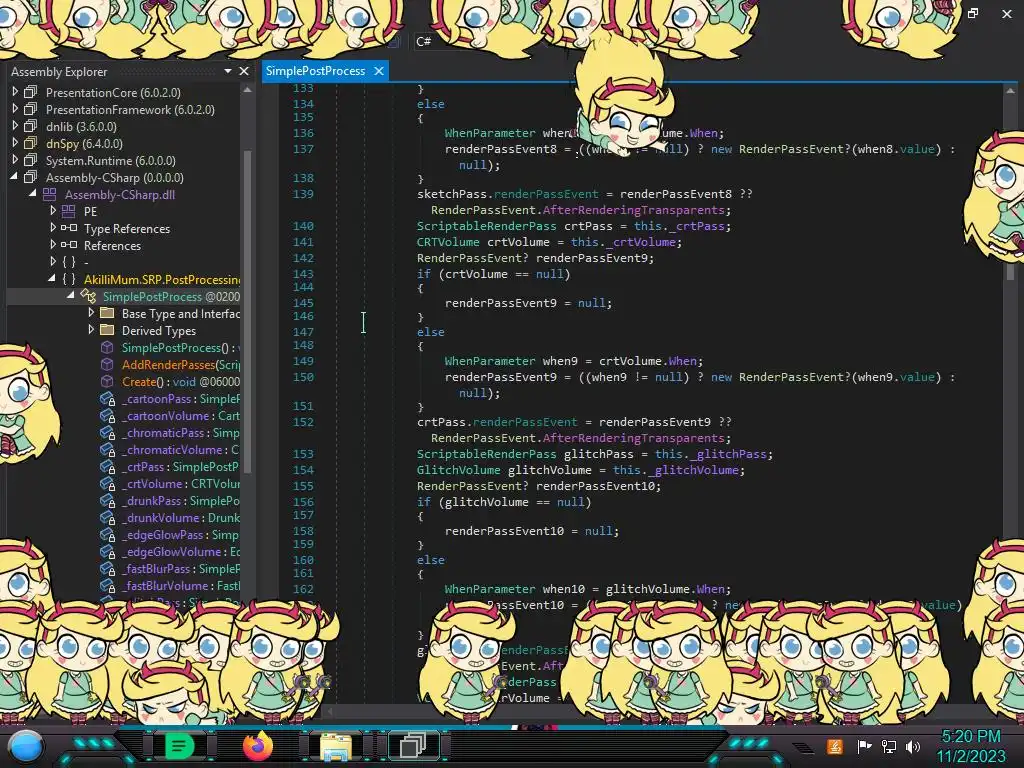Launch Firefox from the taskbar
Screen dimensions: 1024x768
258,746
